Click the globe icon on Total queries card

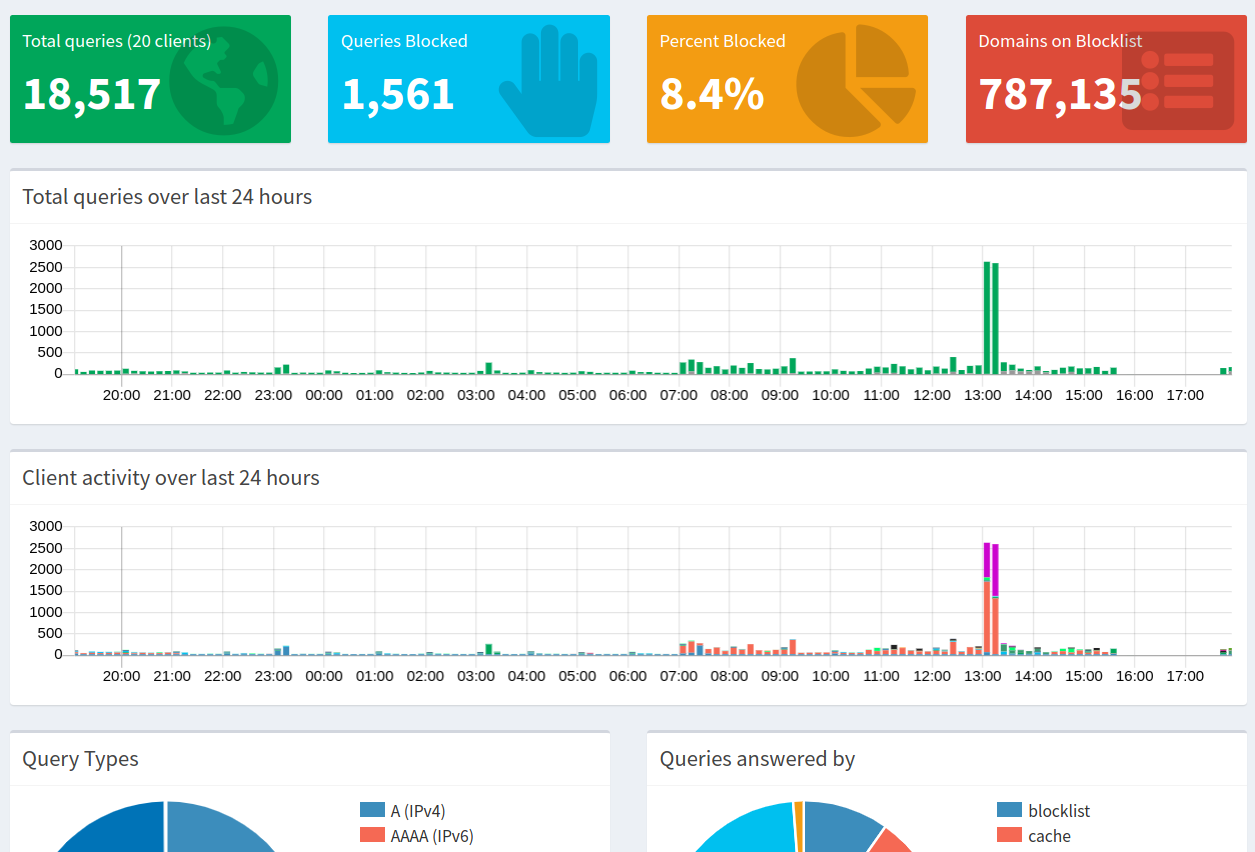pos(224,80)
